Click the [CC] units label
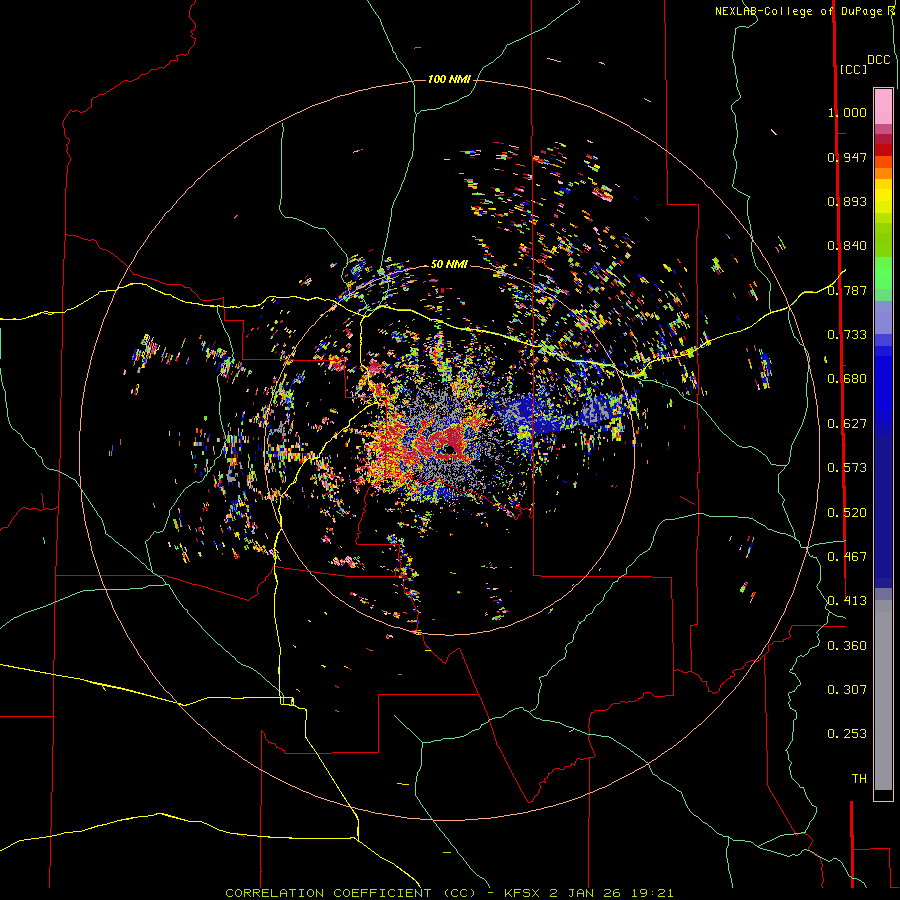The width and height of the screenshot is (900, 900). [x=853, y=69]
